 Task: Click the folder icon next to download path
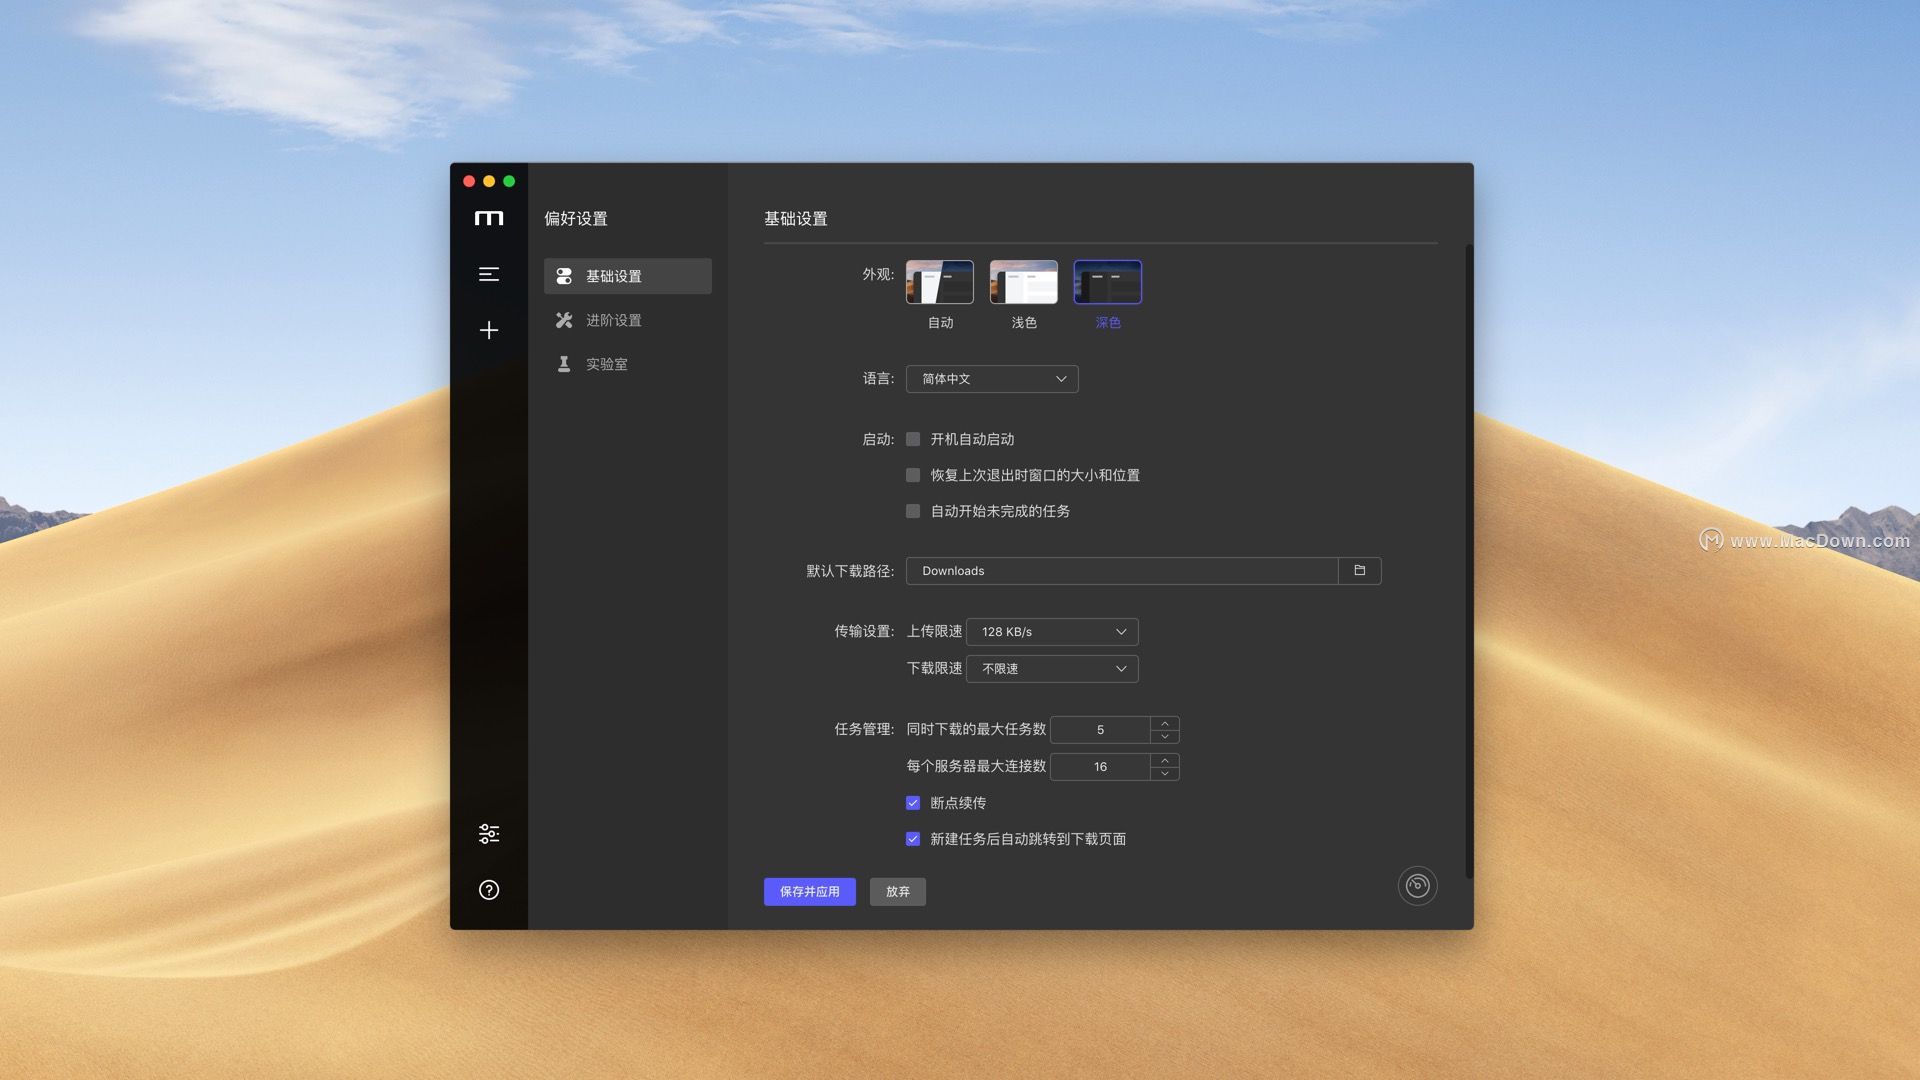point(1359,570)
